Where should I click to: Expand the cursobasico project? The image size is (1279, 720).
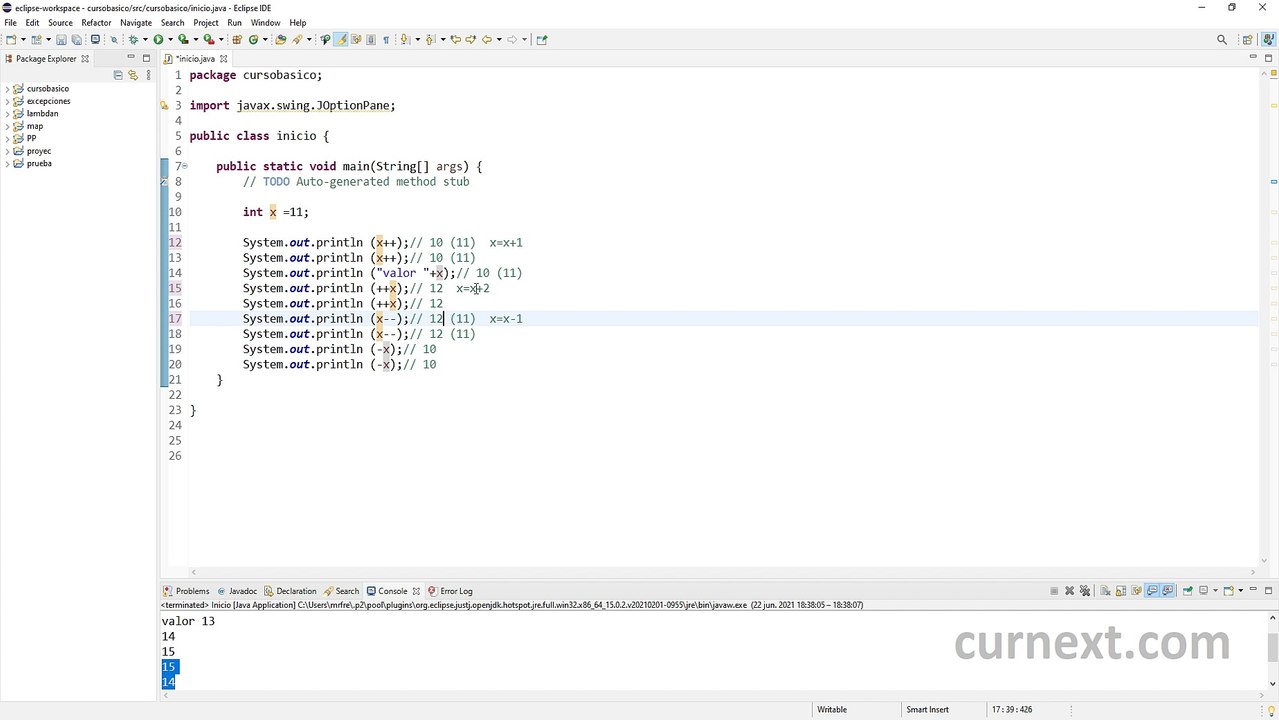point(7,89)
